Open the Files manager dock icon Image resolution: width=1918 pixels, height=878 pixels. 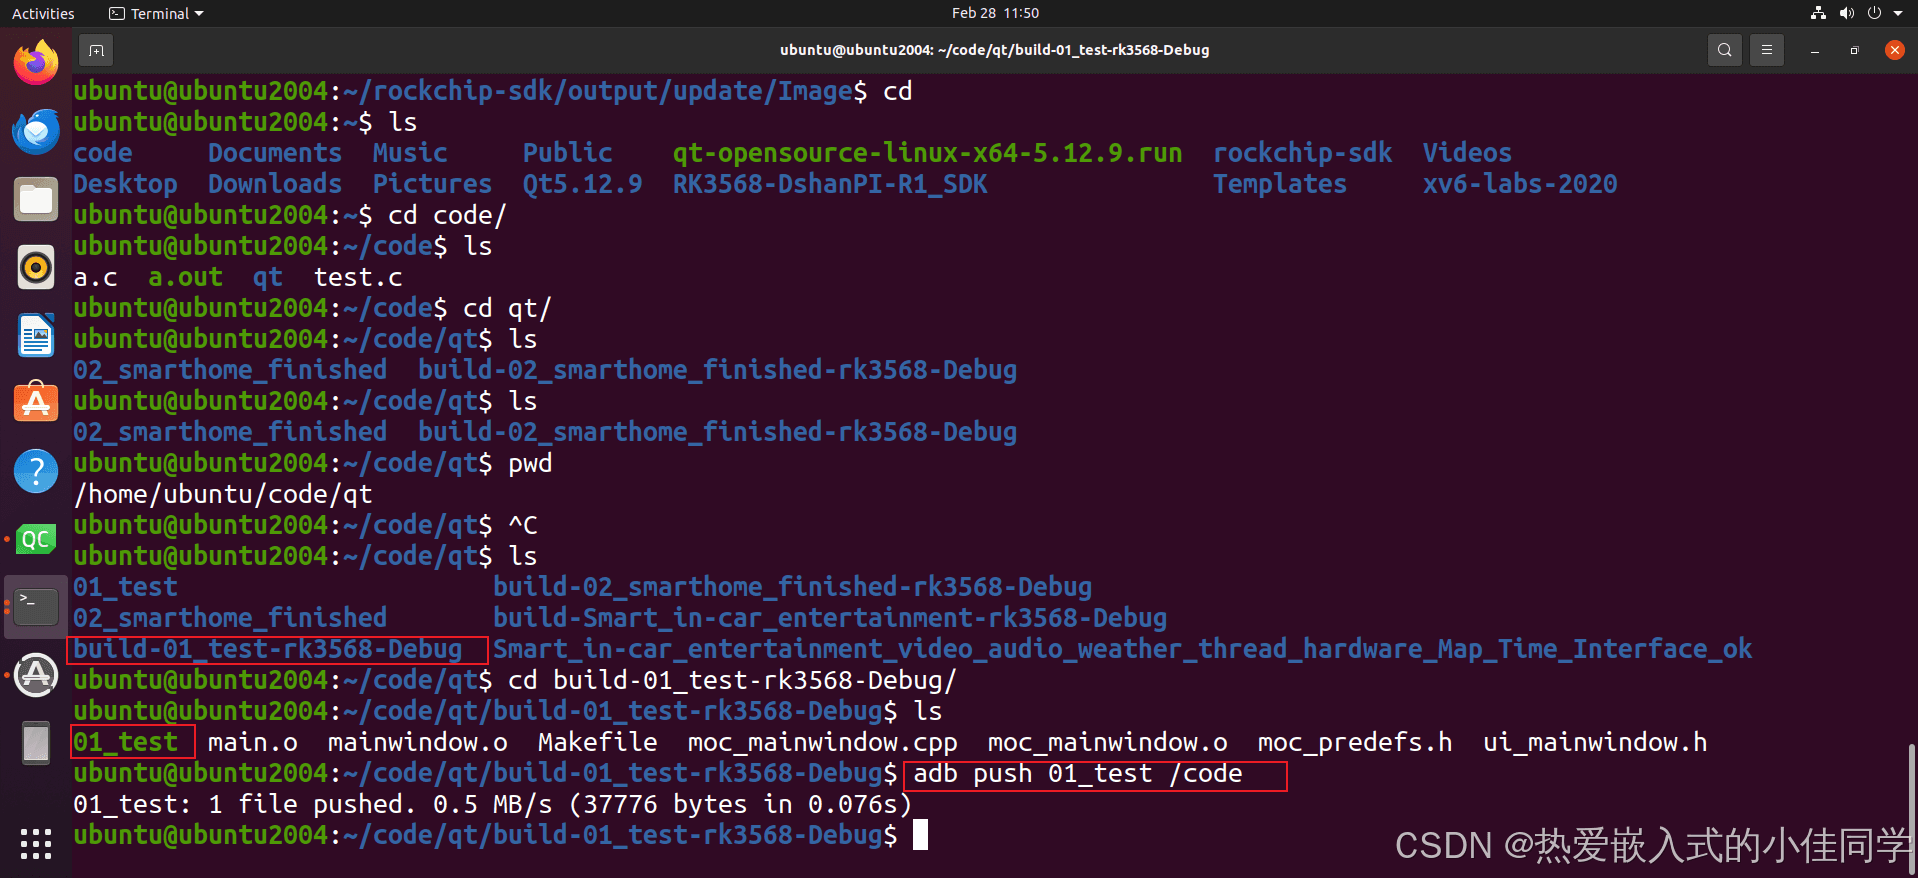36,199
